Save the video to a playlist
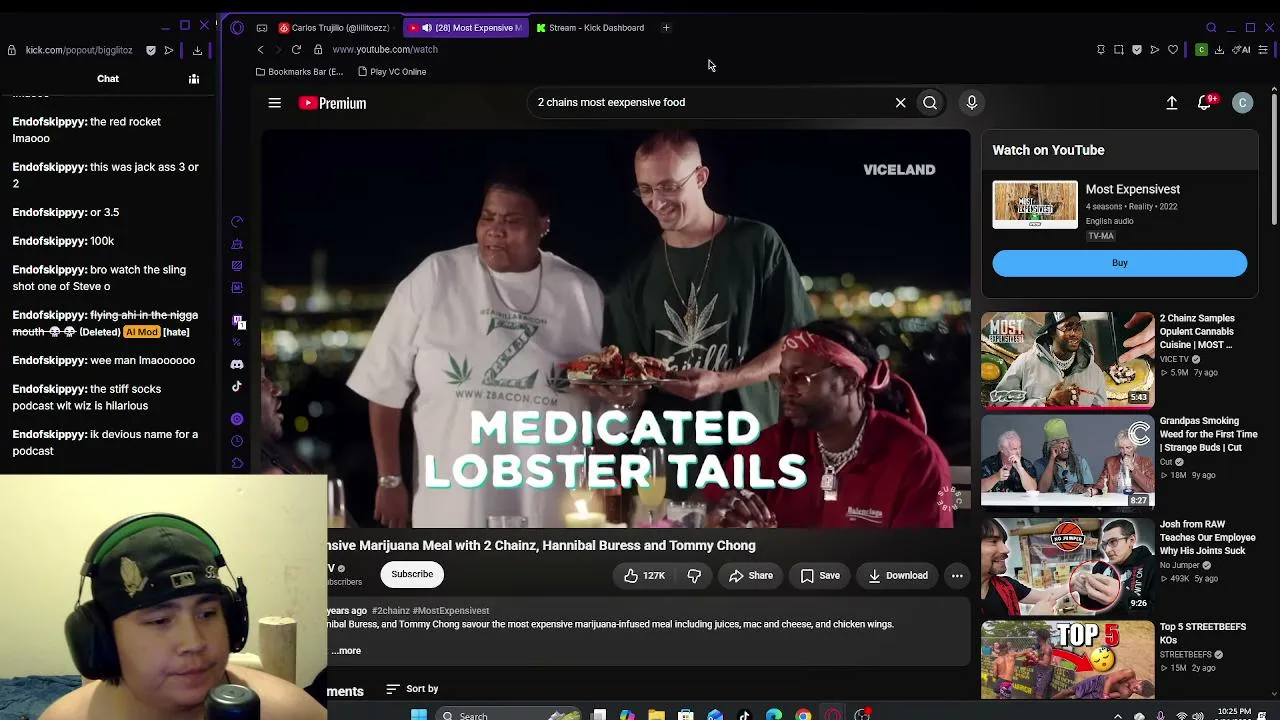This screenshot has height=720, width=1280. point(820,575)
